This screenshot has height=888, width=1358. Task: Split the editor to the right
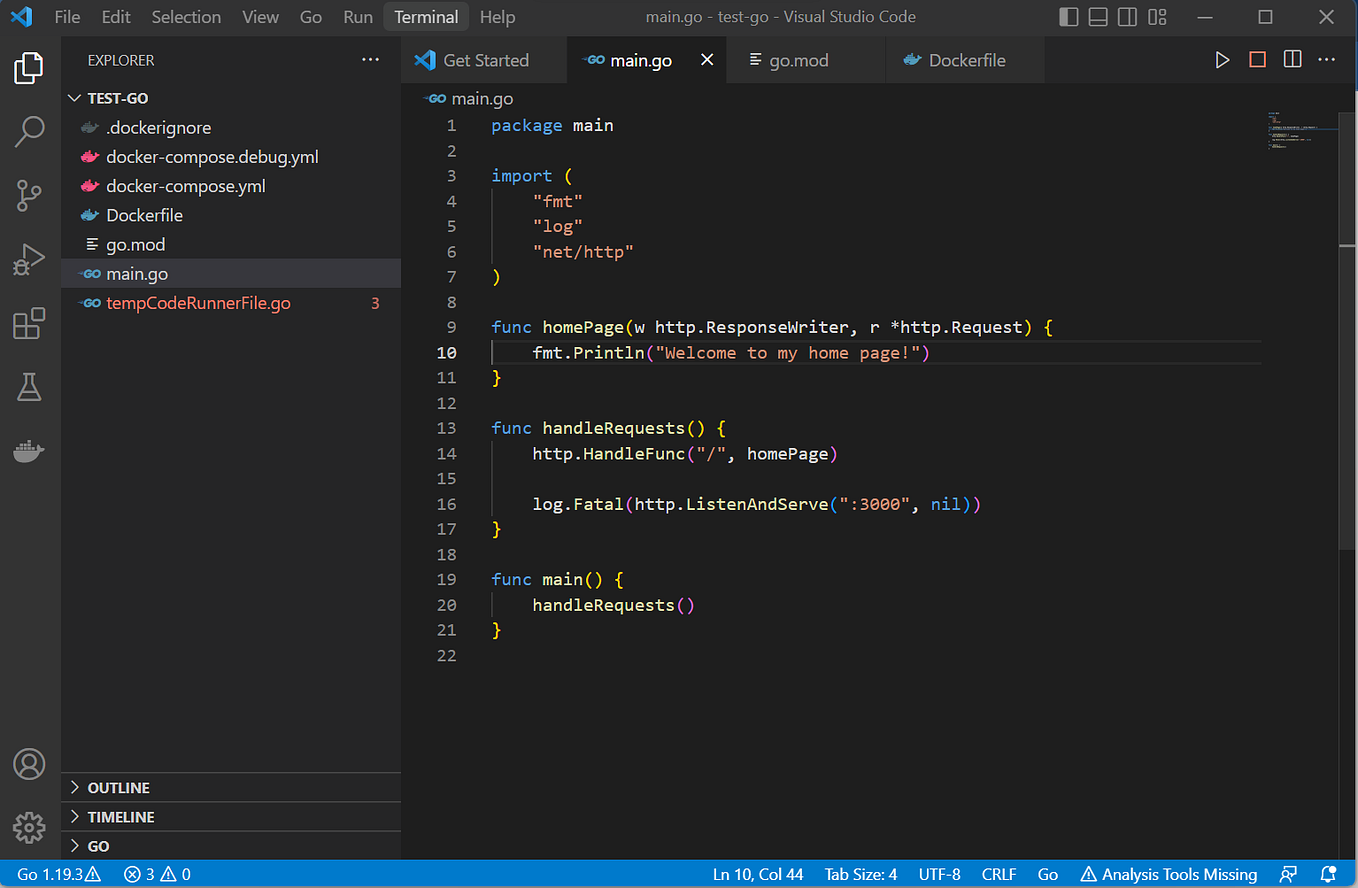point(1292,60)
